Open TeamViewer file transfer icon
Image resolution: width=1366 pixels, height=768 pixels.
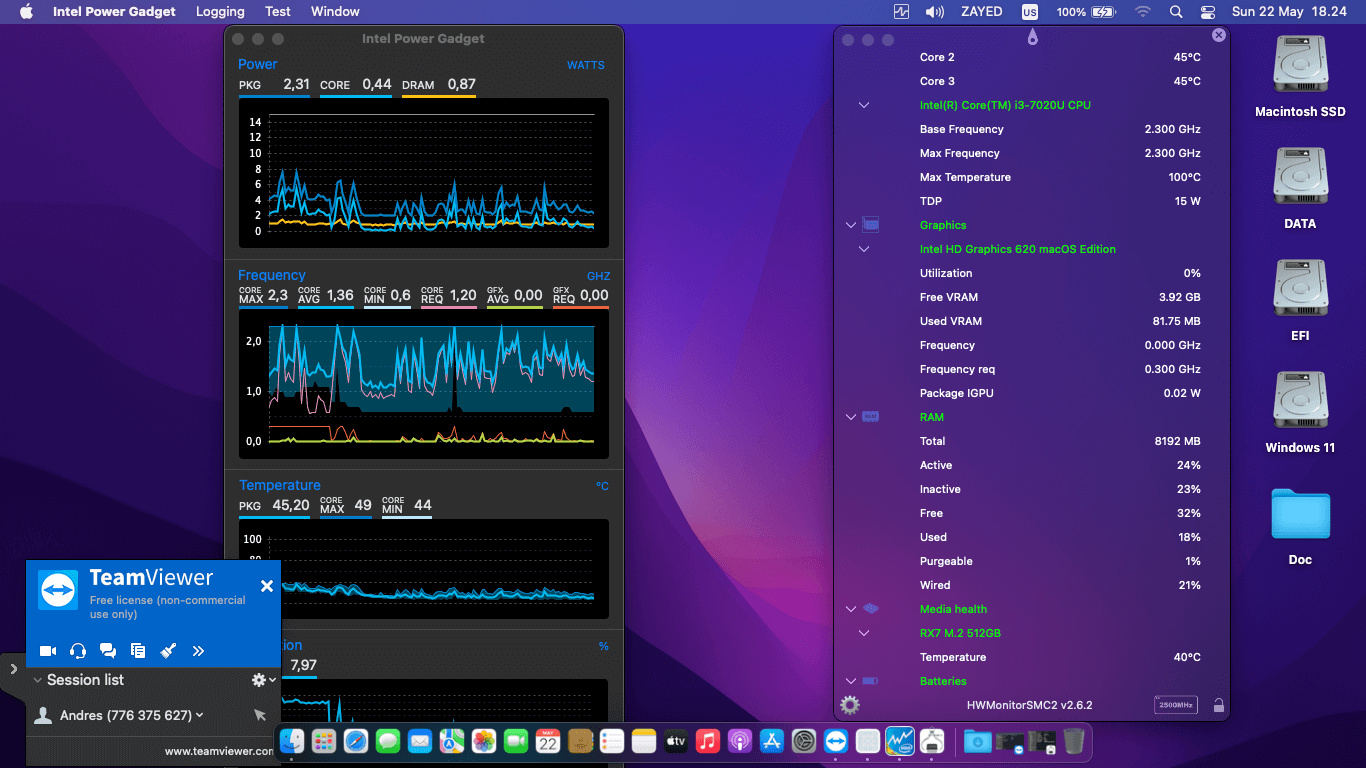137,650
